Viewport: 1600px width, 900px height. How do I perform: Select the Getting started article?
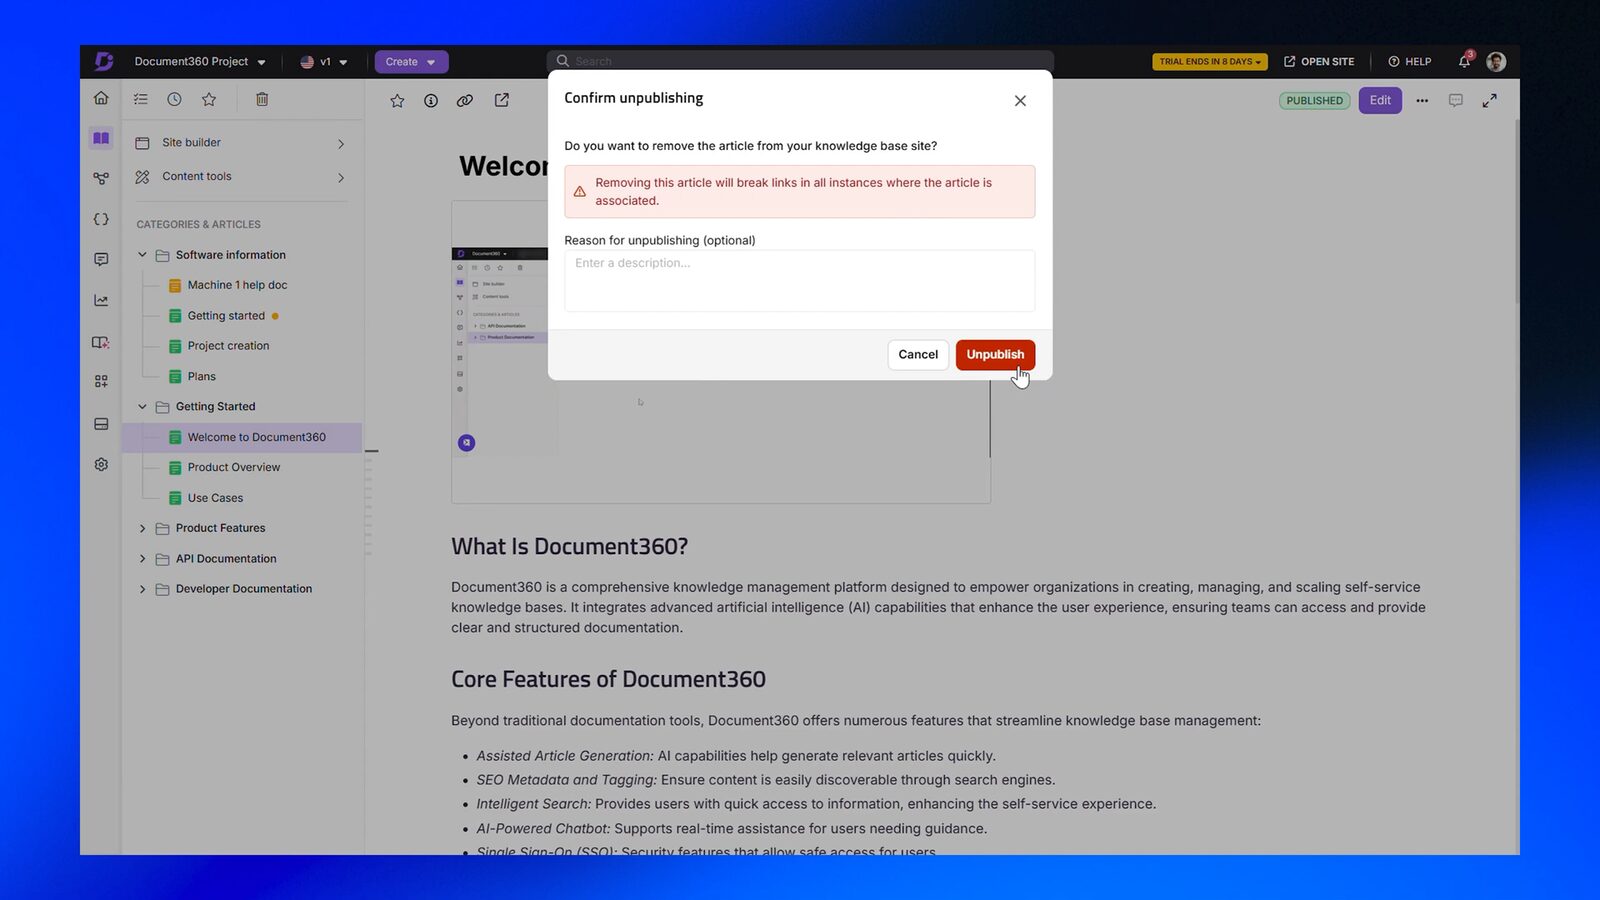(x=226, y=316)
